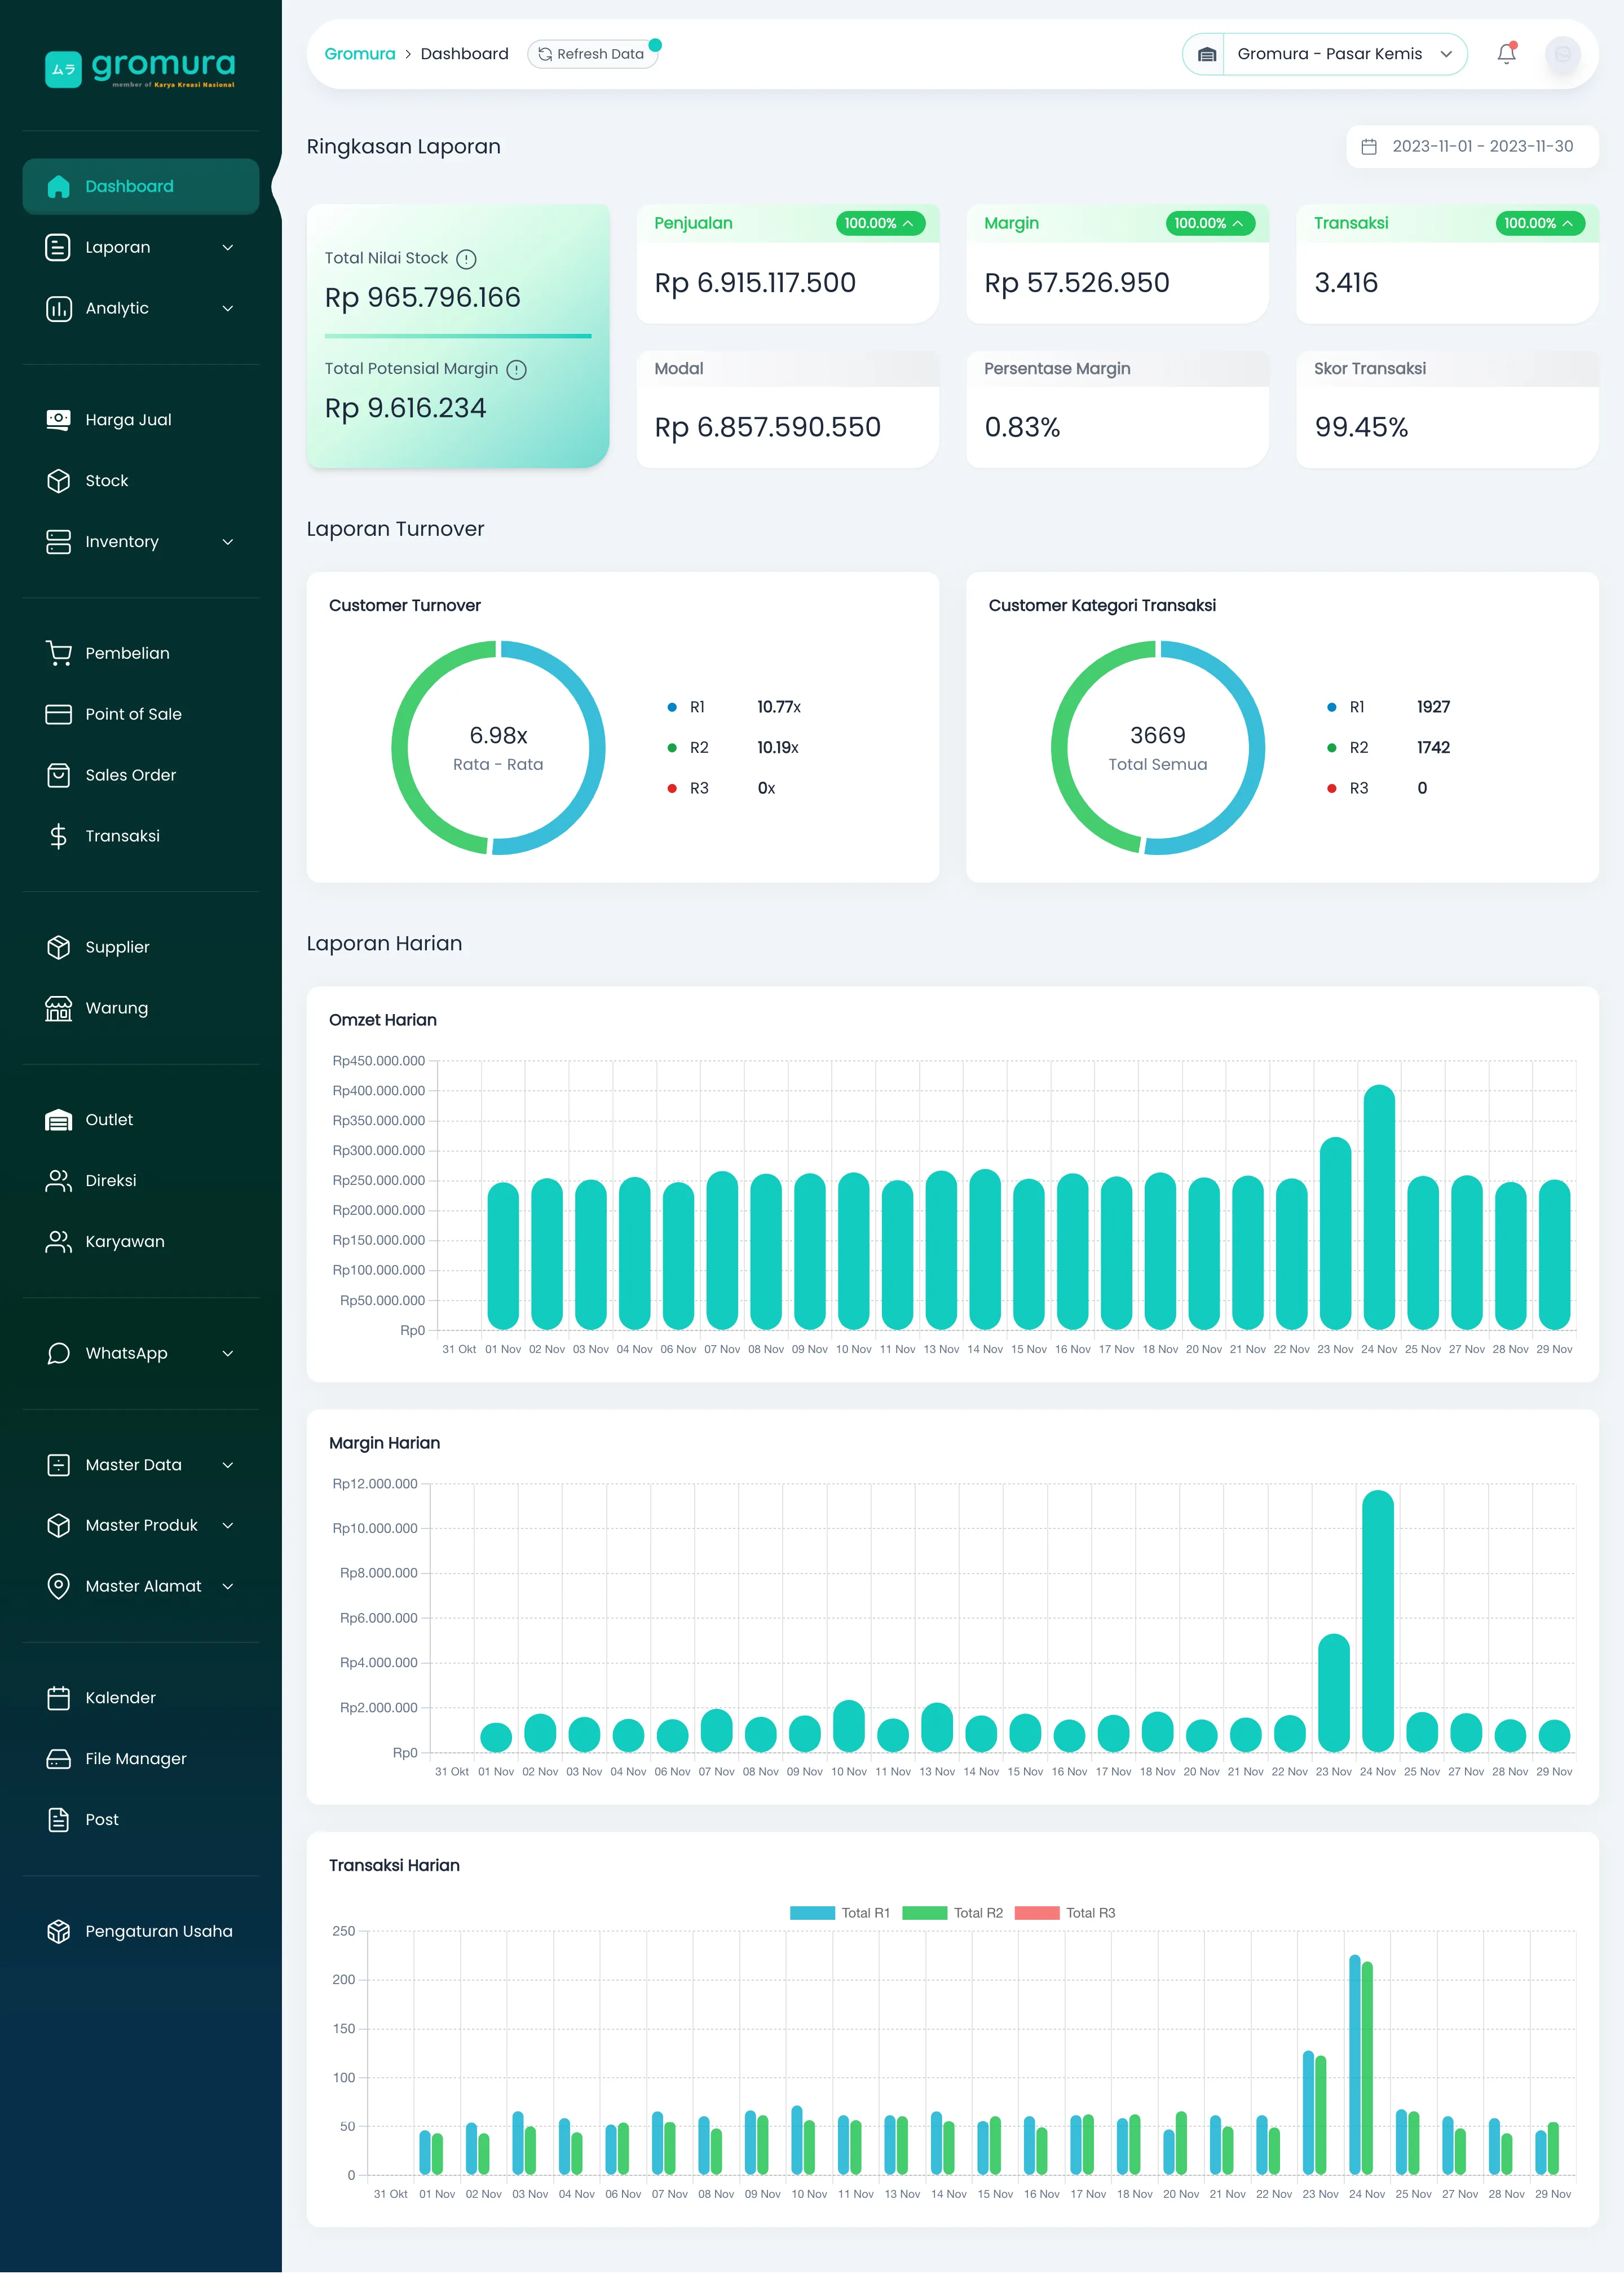The image size is (1624, 2274).
Task: Open the date range picker 2023-11-01 - 2023-11-30
Action: click(x=1472, y=147)
